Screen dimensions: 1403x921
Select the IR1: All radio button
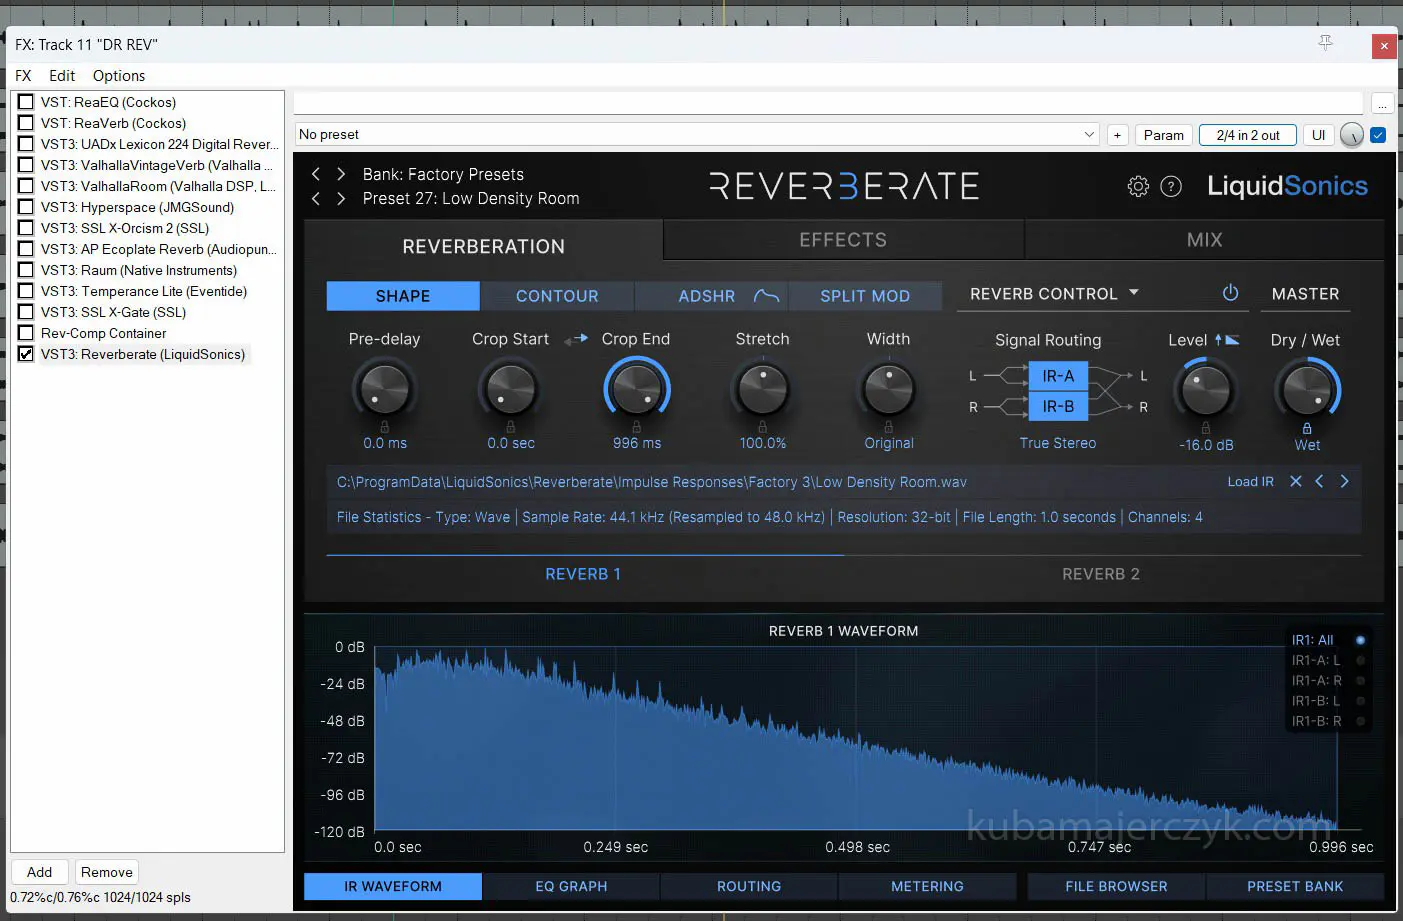tap(1360, 640)
